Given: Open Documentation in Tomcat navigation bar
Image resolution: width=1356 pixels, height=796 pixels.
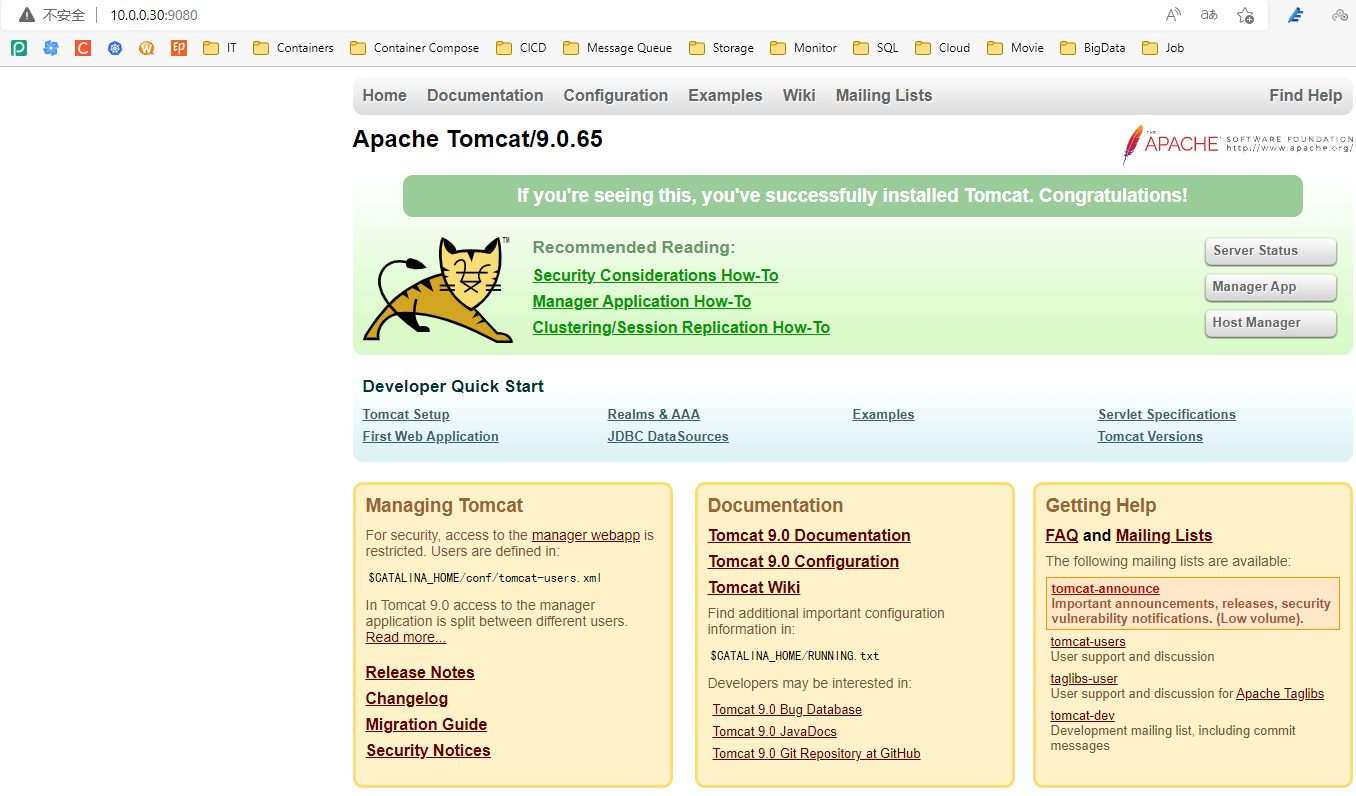Looking at the screenshot, I should click(x=485, y=95).
